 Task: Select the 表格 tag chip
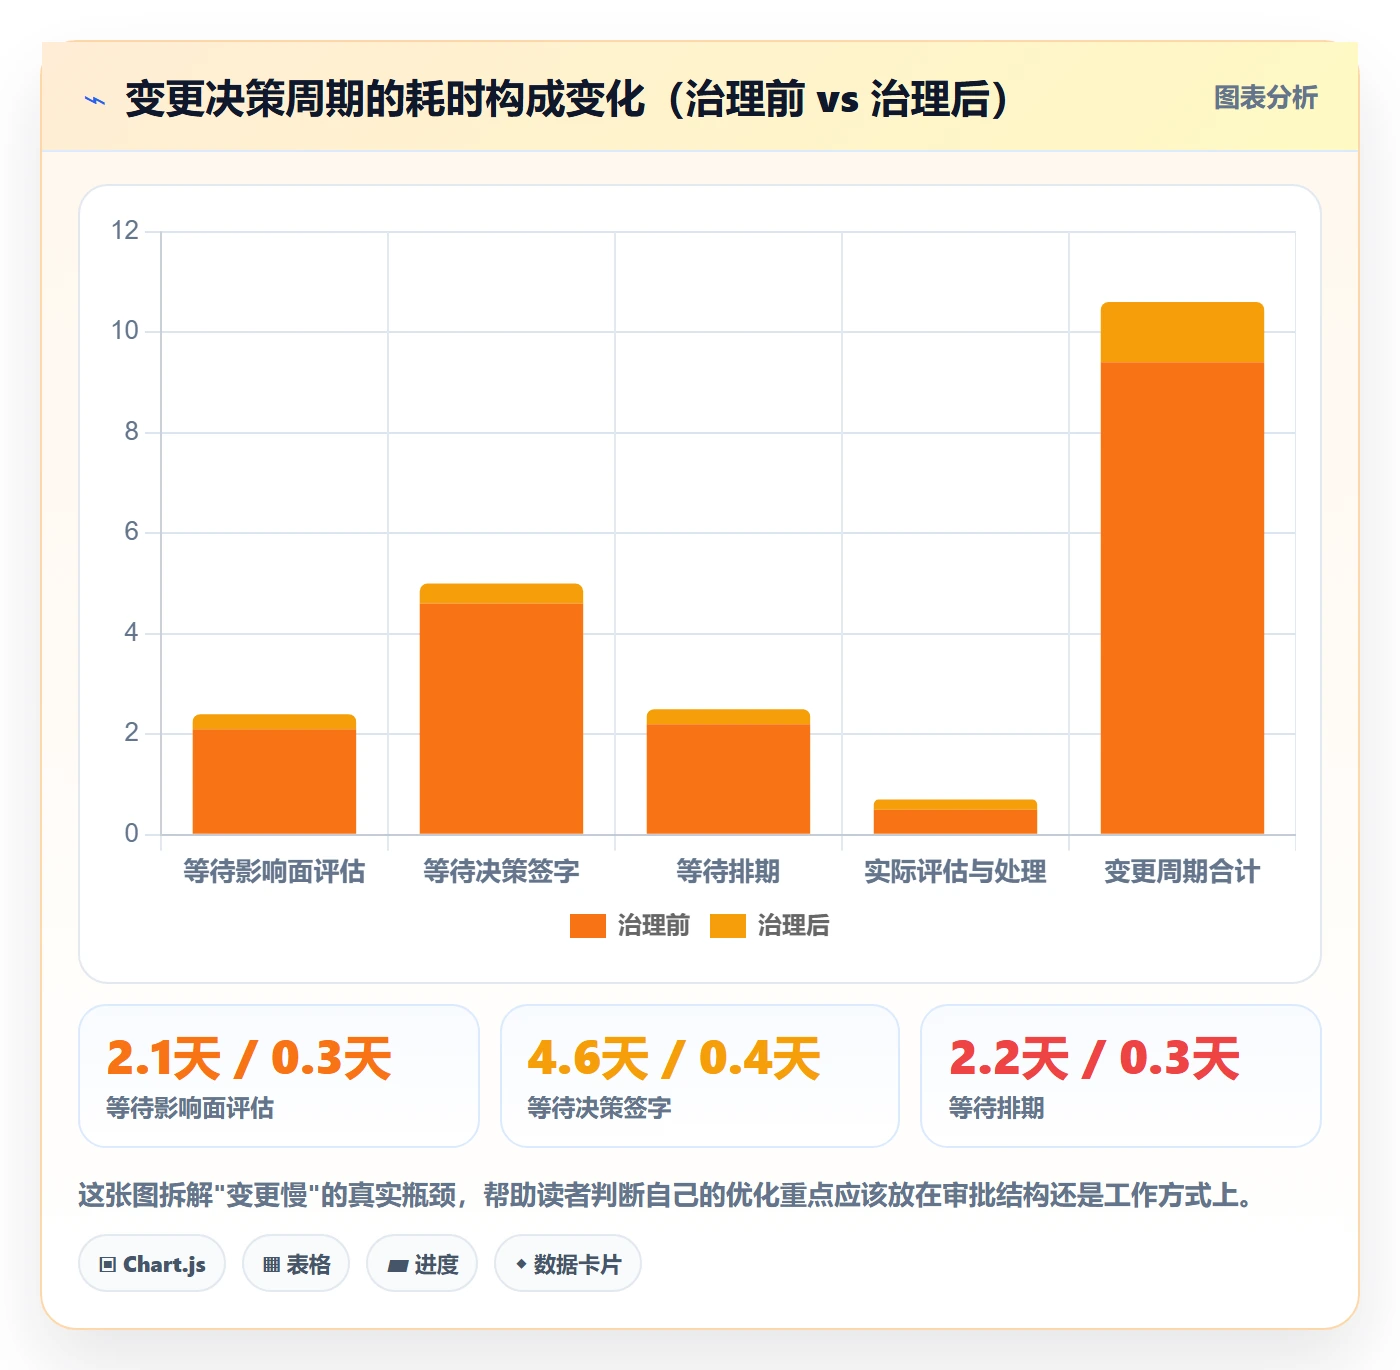pyautogui.click(x=296, y=1264)
